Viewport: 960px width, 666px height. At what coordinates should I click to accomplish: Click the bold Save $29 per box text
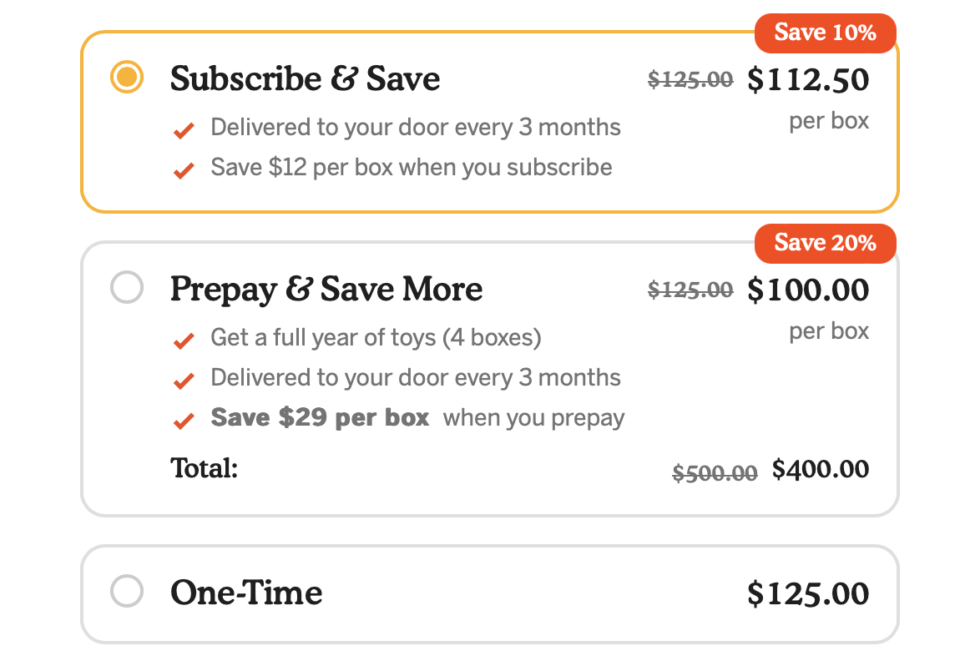[x=320, y=418]
